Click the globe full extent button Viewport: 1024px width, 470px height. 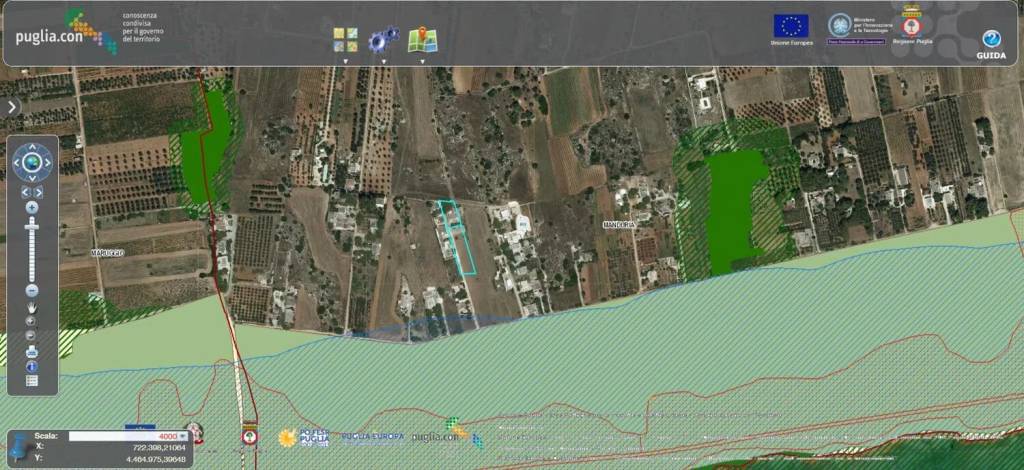pos(32,161)
